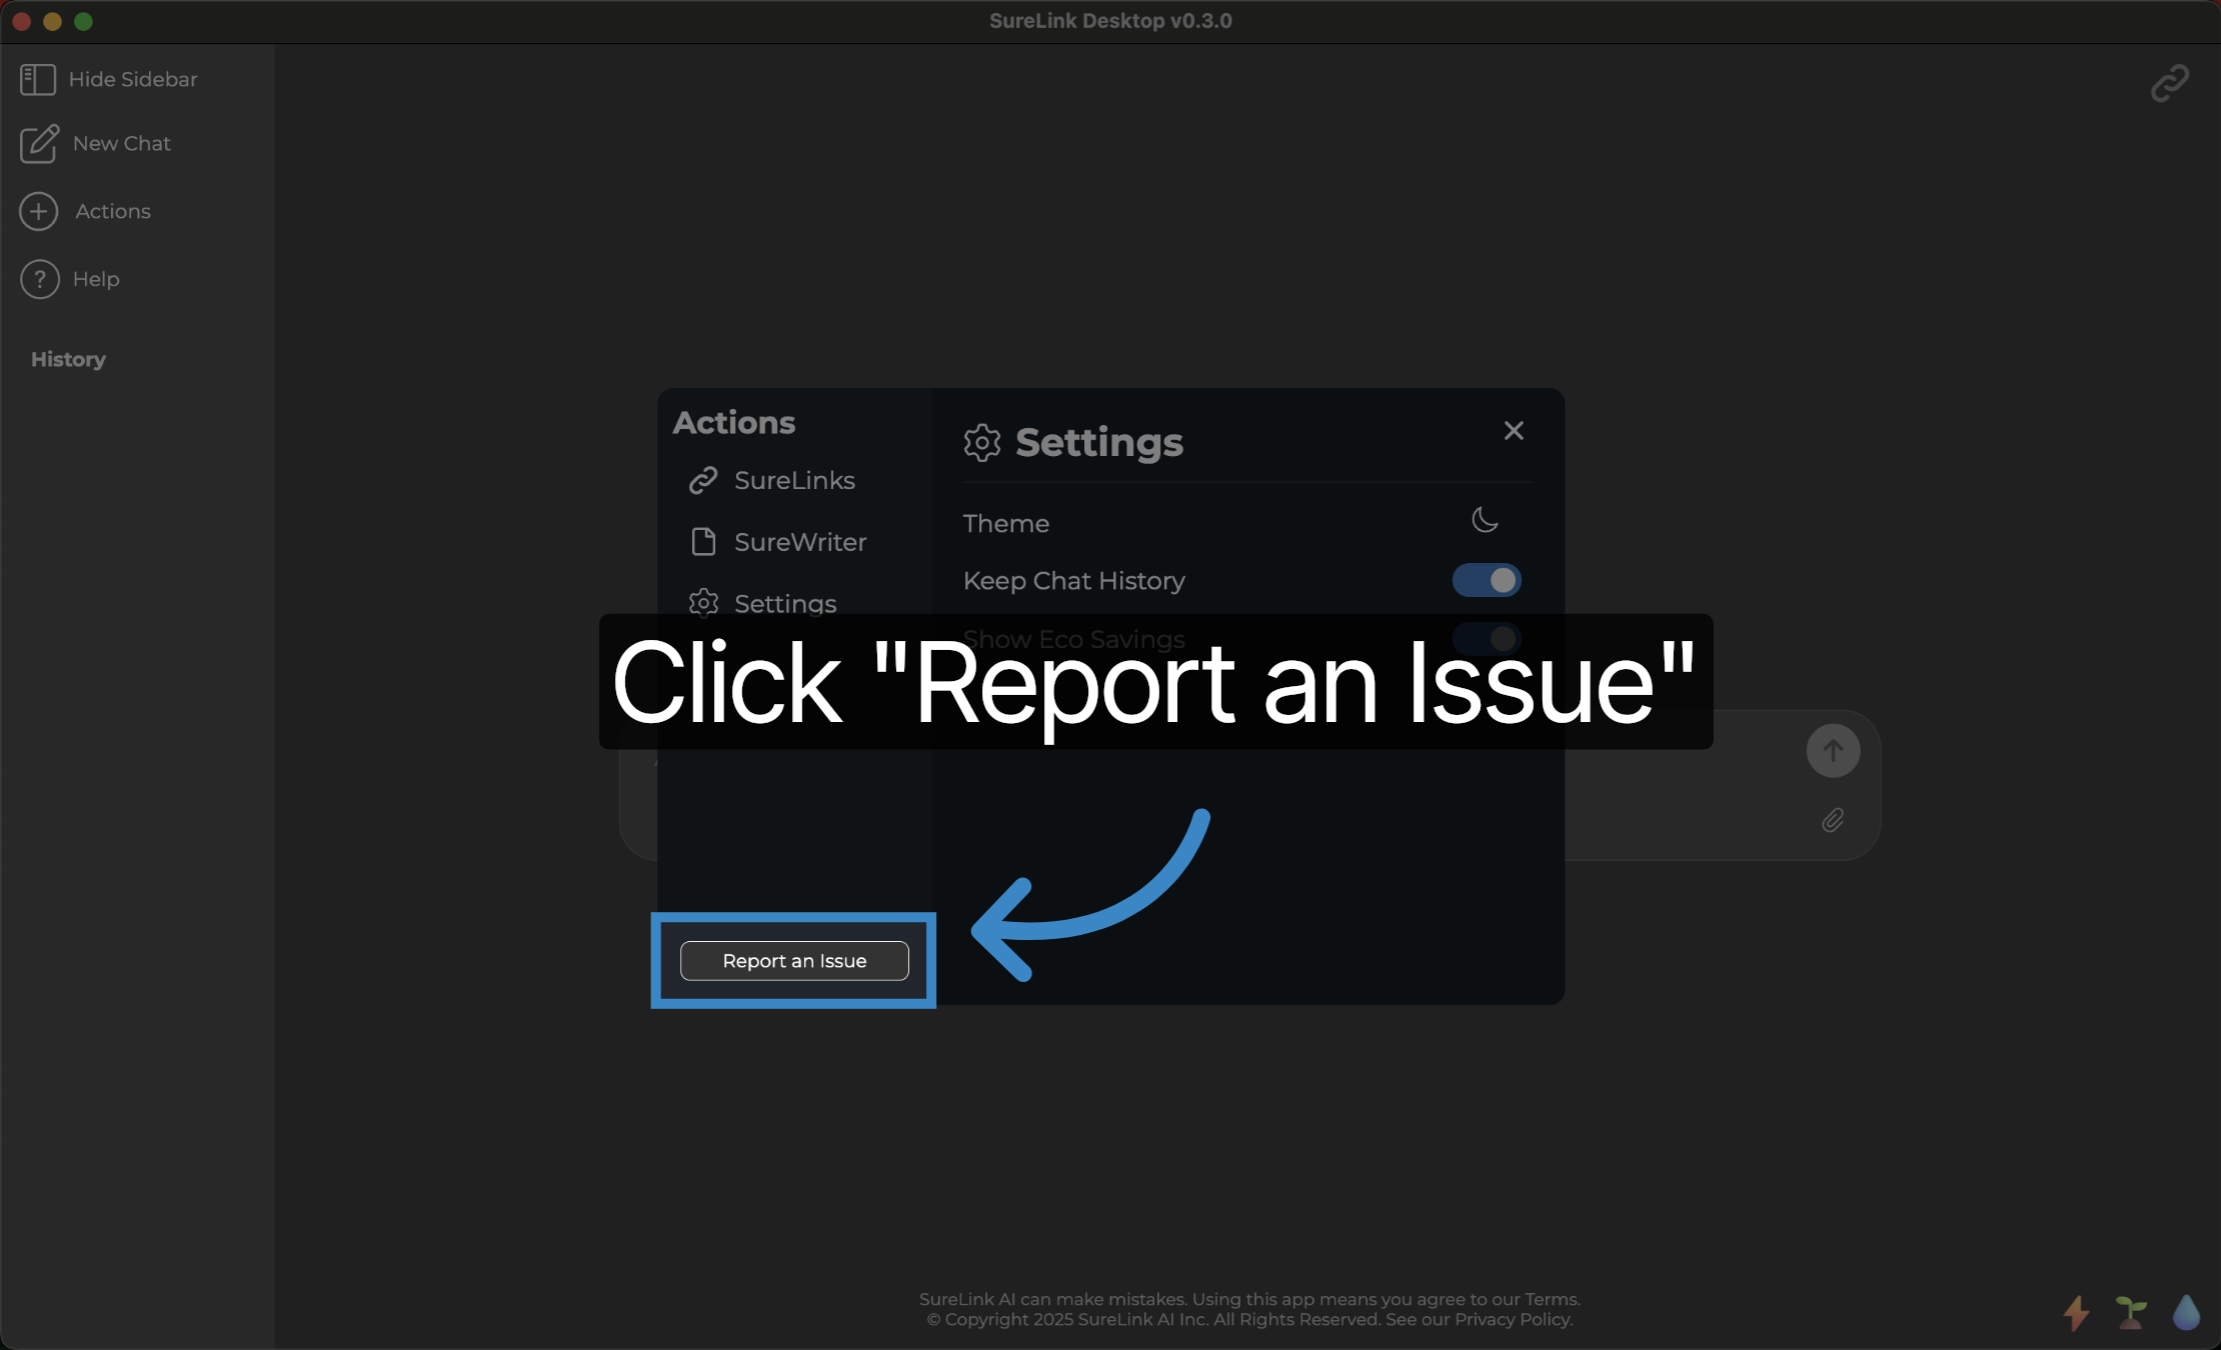Click the send arrow button
This screenshot has height=1350, width=2221.
(1832, 751)
